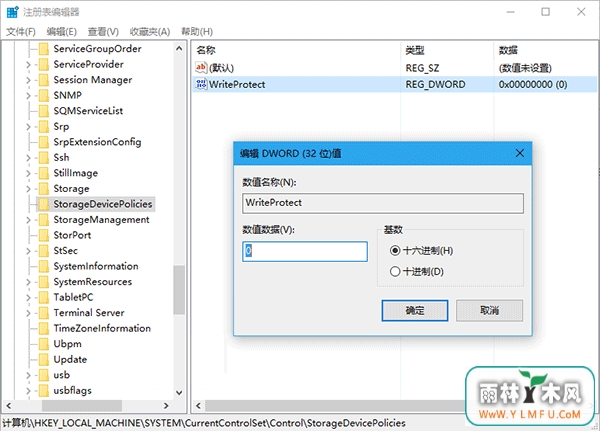600x431 pixels.
Task: Cancel the dialog with the 取消 button
Action: click(489, 310)
